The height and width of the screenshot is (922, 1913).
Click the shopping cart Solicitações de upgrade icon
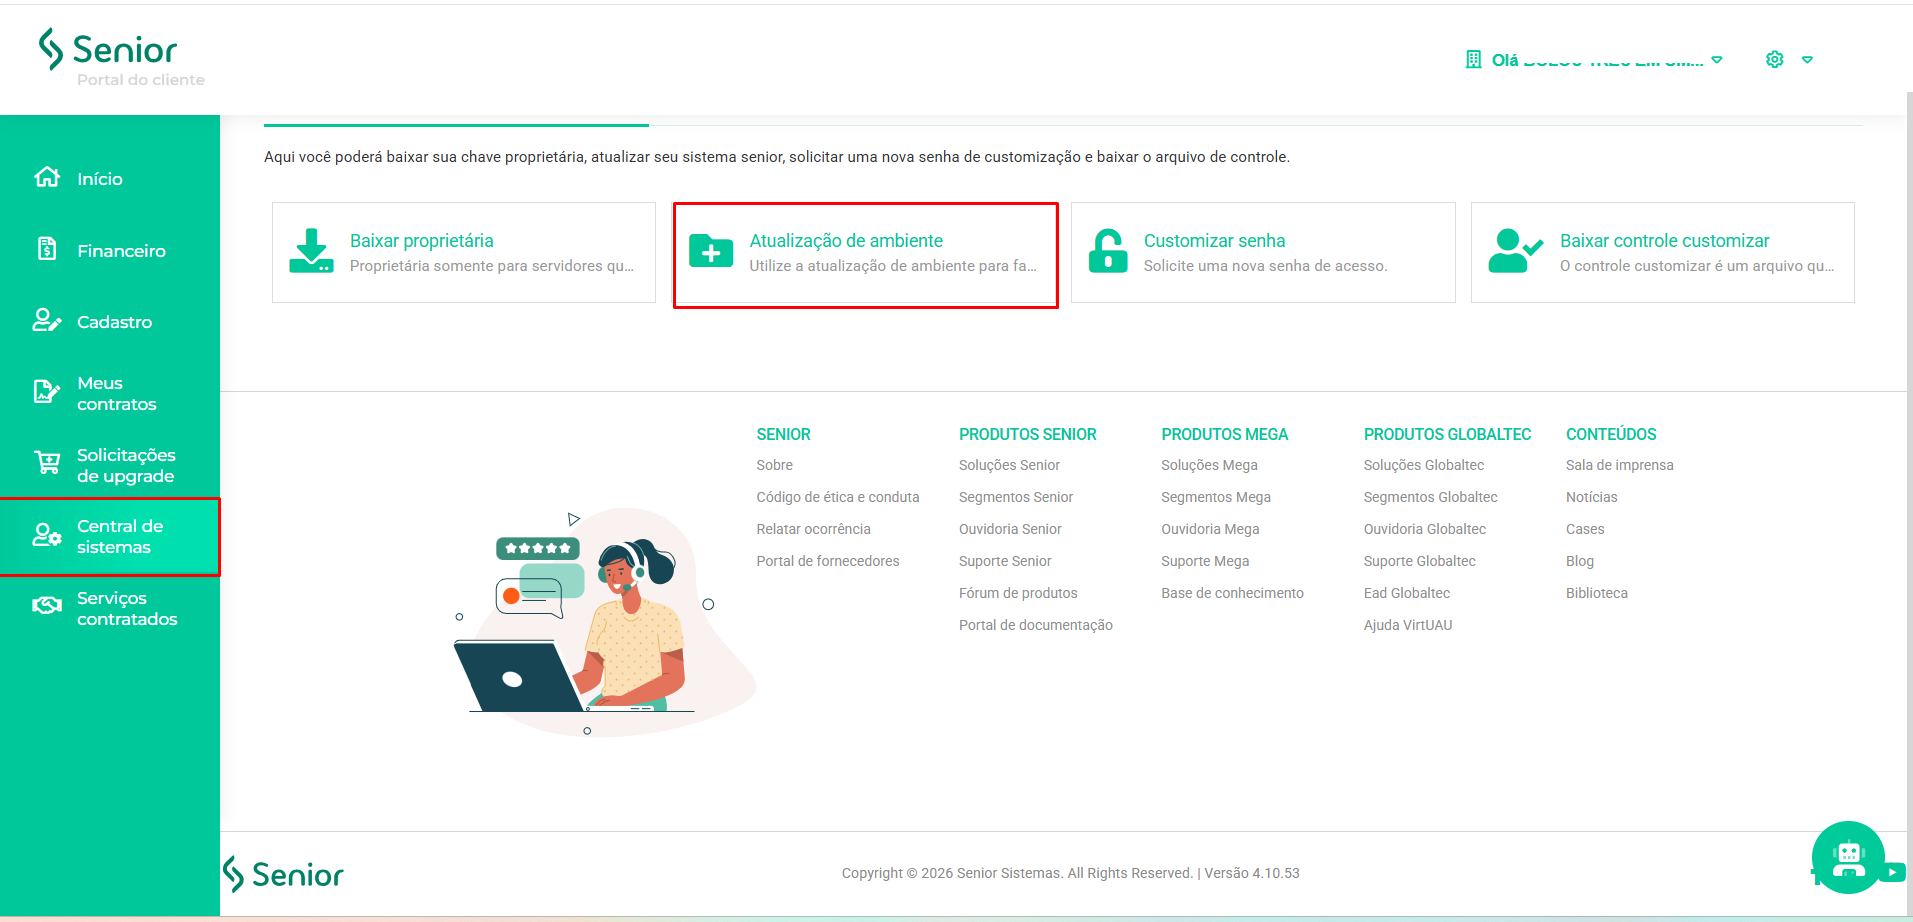47,463
